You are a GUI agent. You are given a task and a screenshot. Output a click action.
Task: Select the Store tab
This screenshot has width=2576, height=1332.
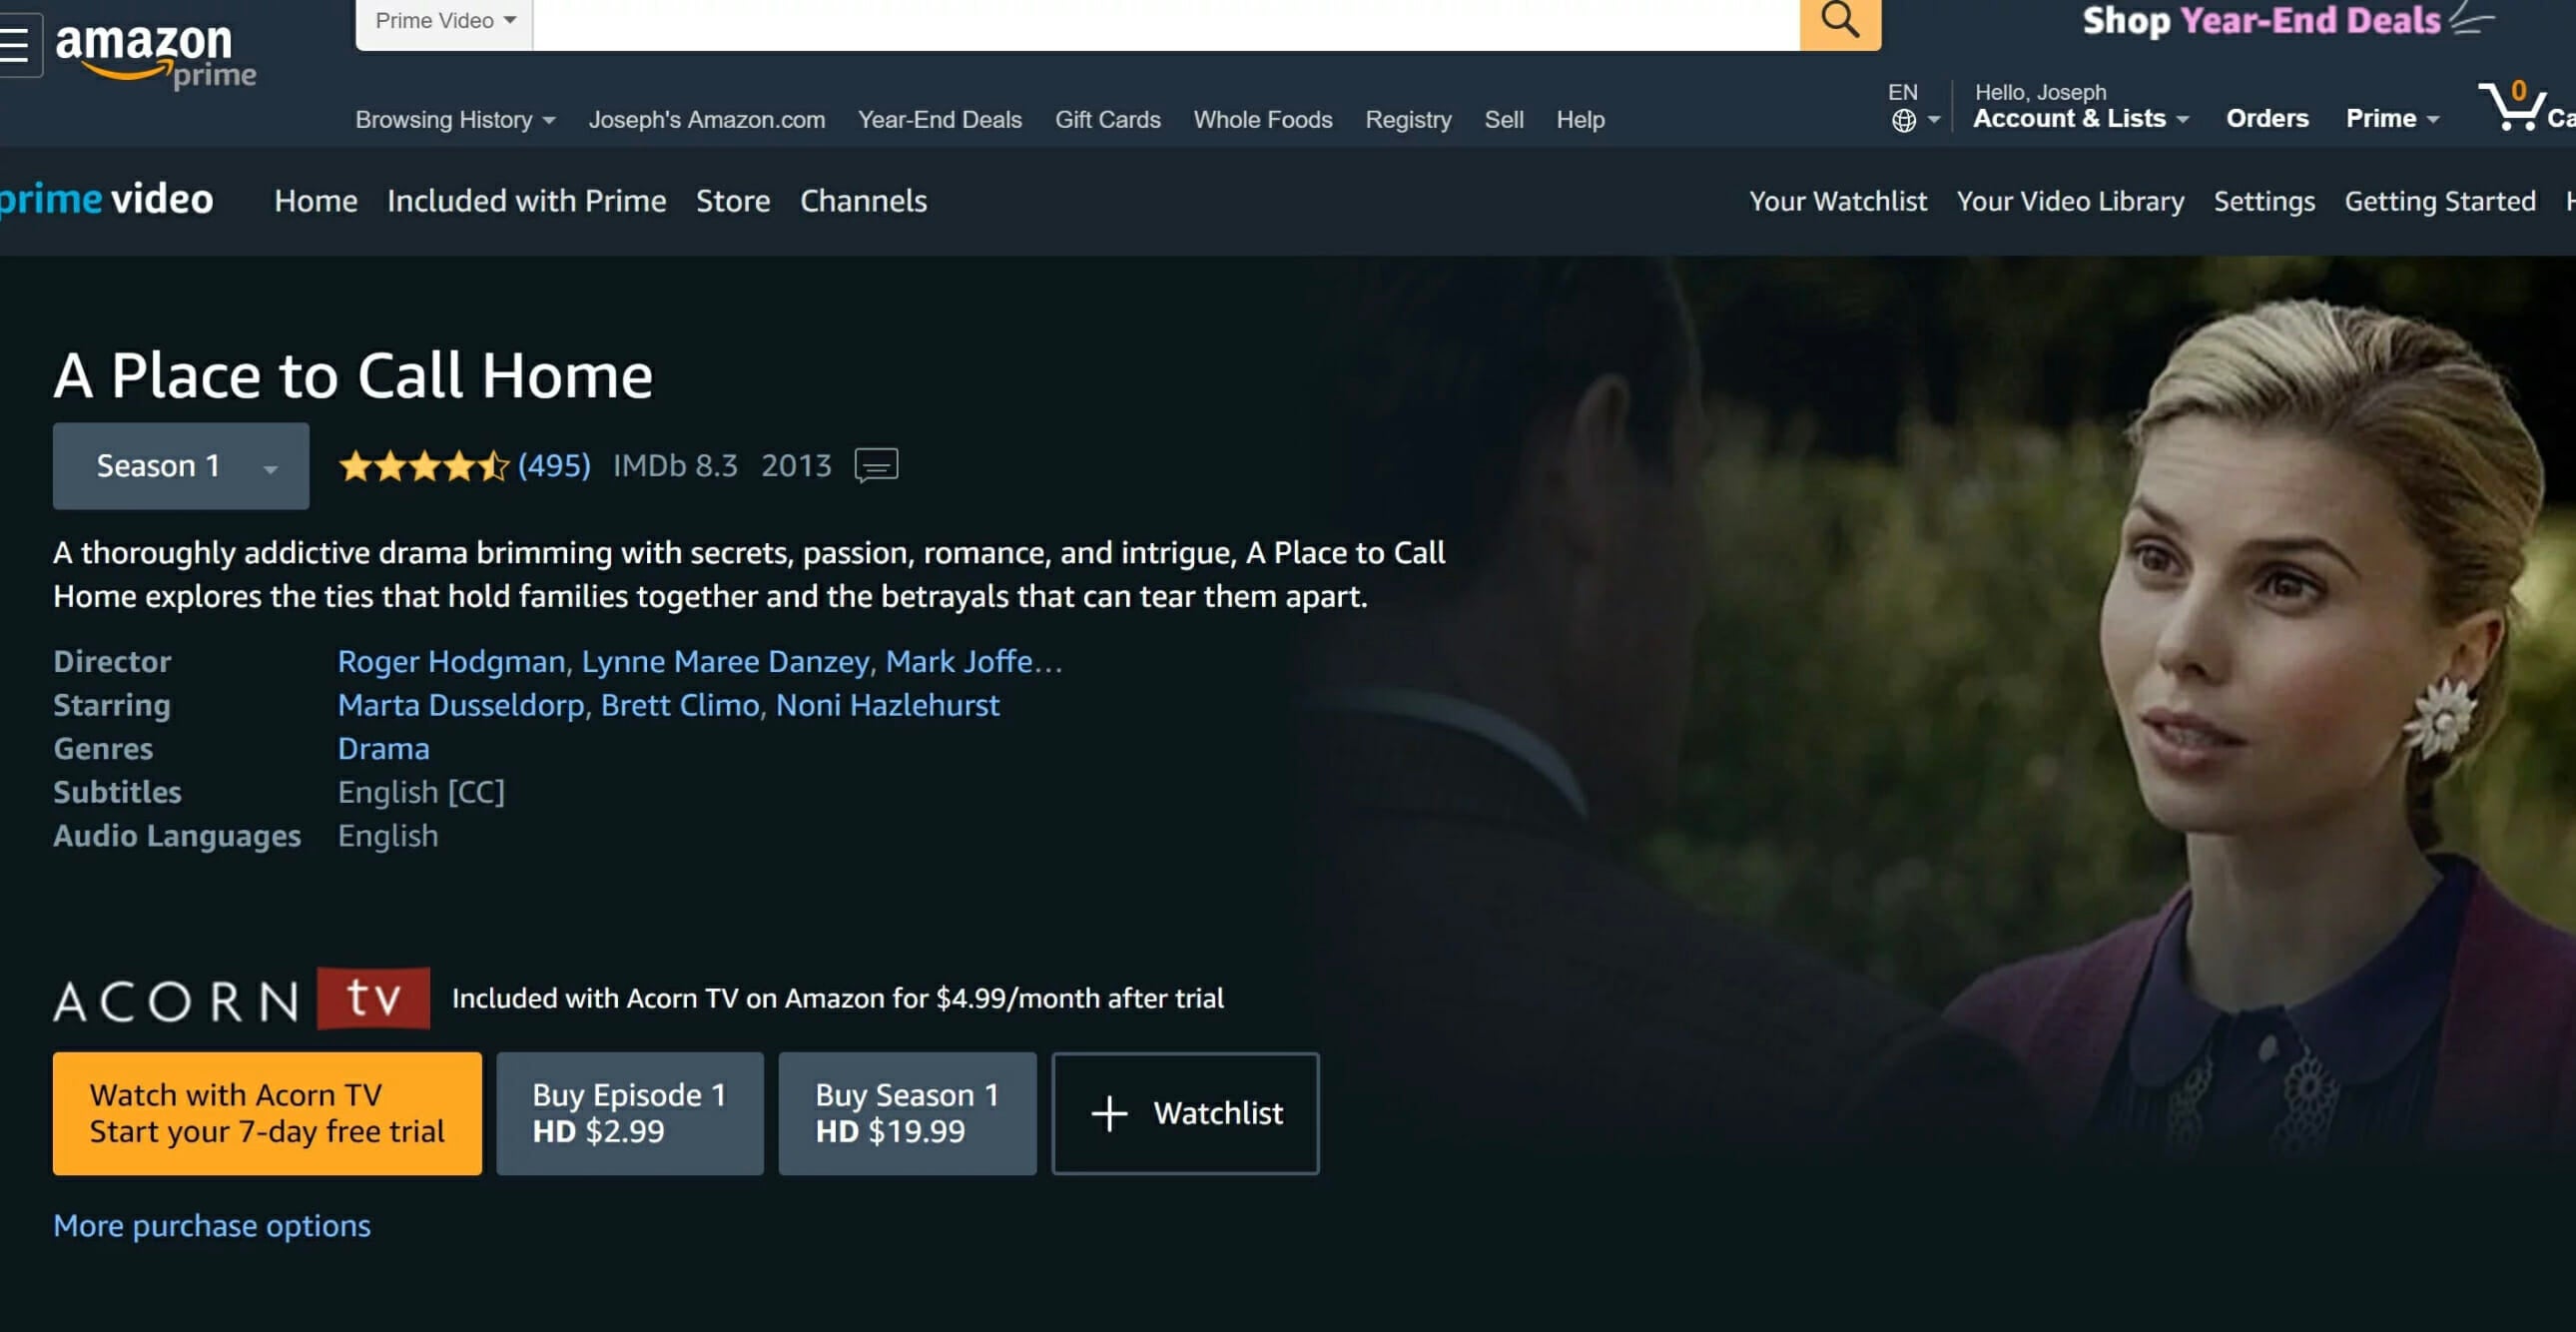click(734, 201)
